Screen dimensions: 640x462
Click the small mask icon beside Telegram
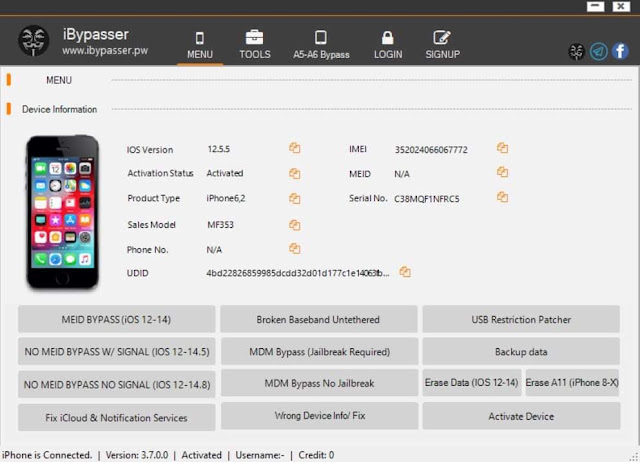pyautogui.click(x=577, y=52)
